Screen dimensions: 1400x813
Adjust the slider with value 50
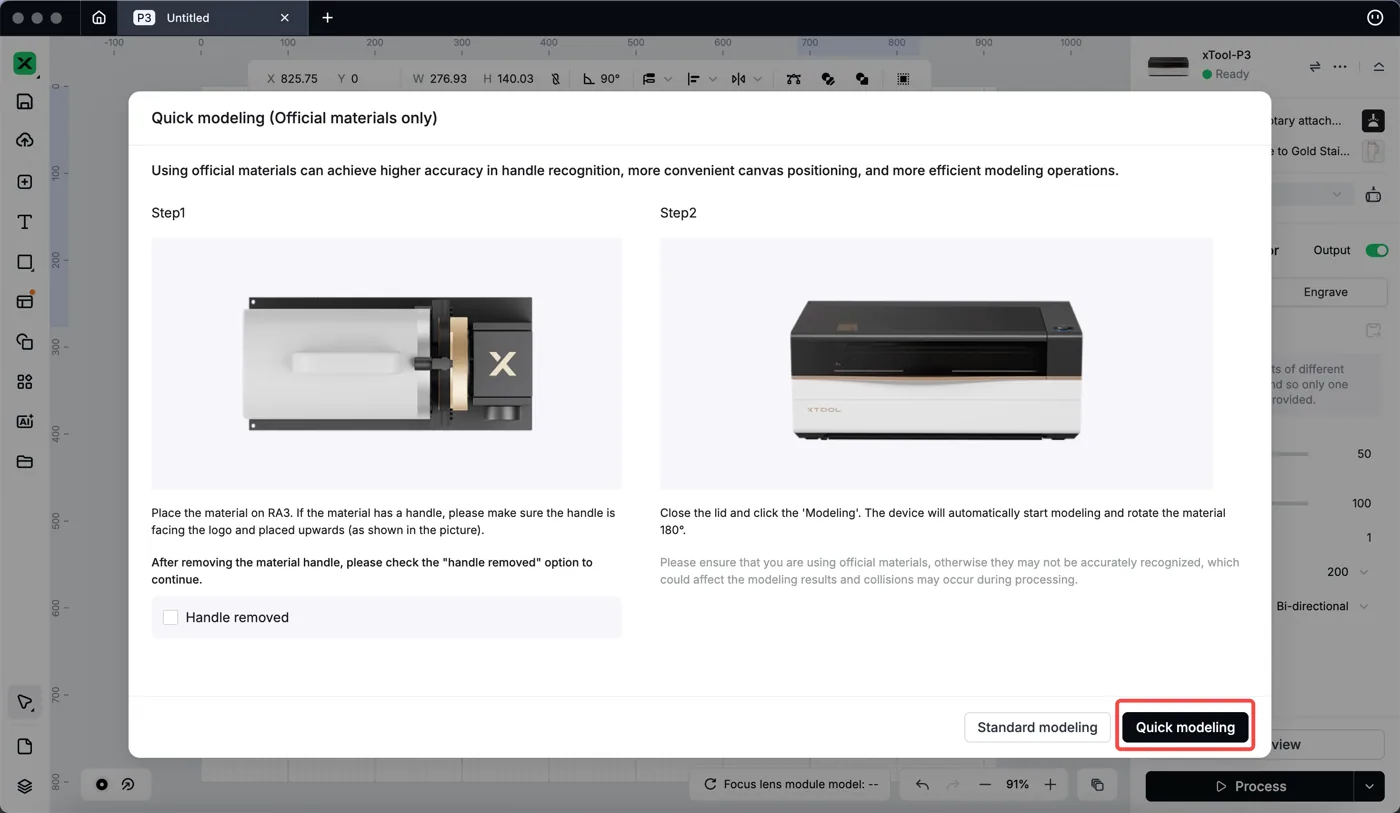(x=1290, y=454)
